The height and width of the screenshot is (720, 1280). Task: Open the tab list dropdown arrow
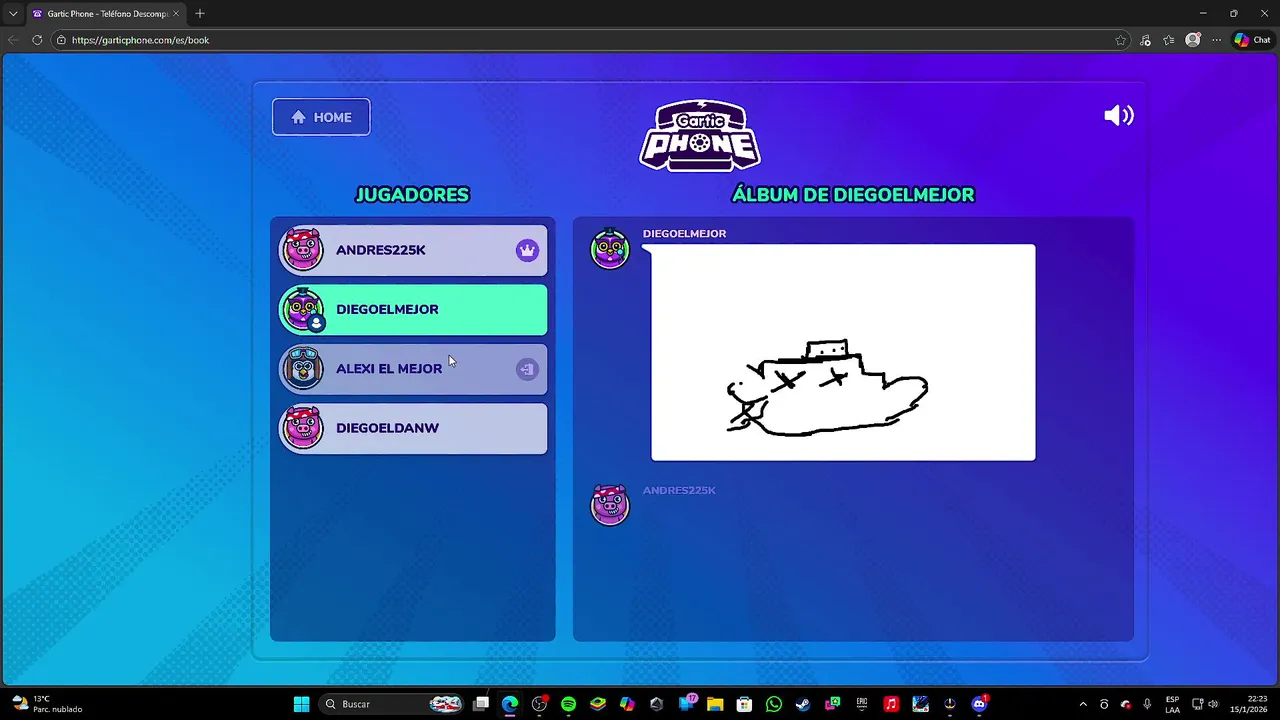click(13, 14)
